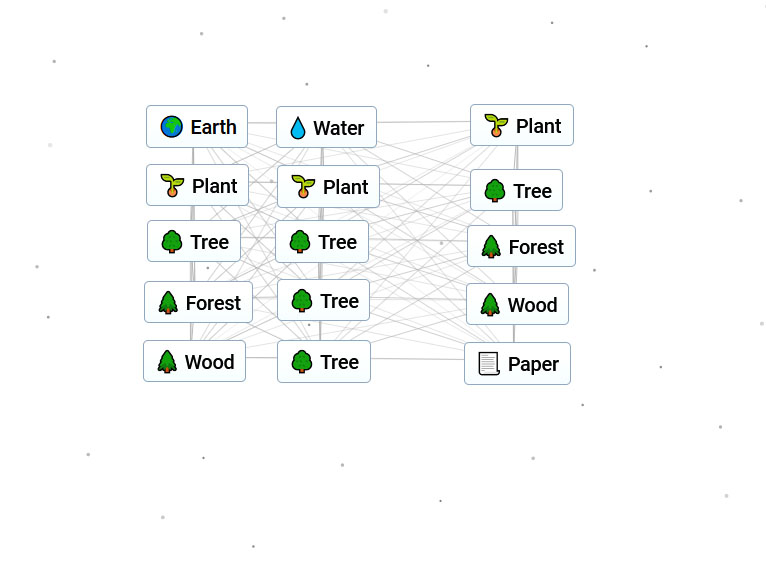The image size is (766, 563).
Task: Click seedling icon on Plant in Paper's column
Action: pyautogui.click(x=496, y=126)
